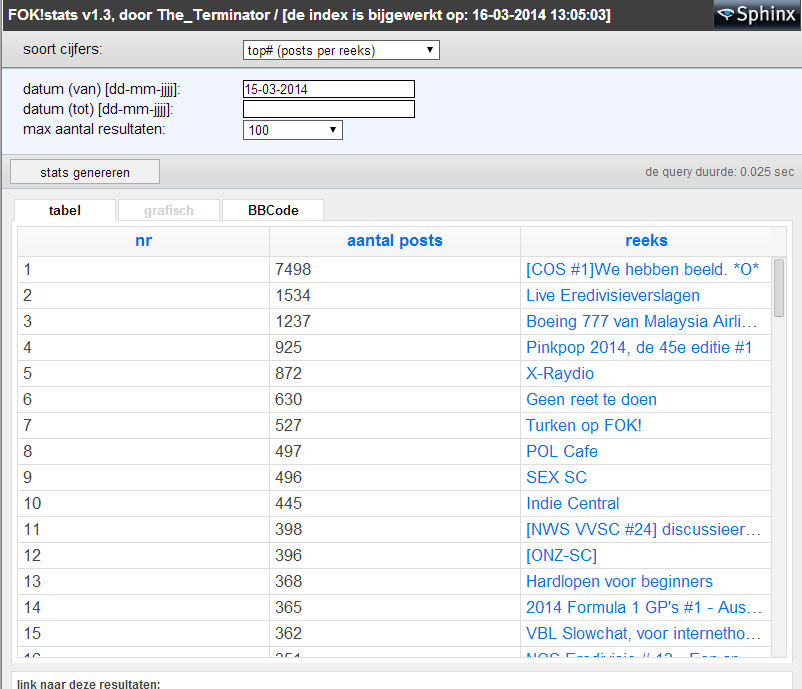This screenshot has width=802, height=689.
Task: Open the Indie Central link
Action: tap(573, 503)
